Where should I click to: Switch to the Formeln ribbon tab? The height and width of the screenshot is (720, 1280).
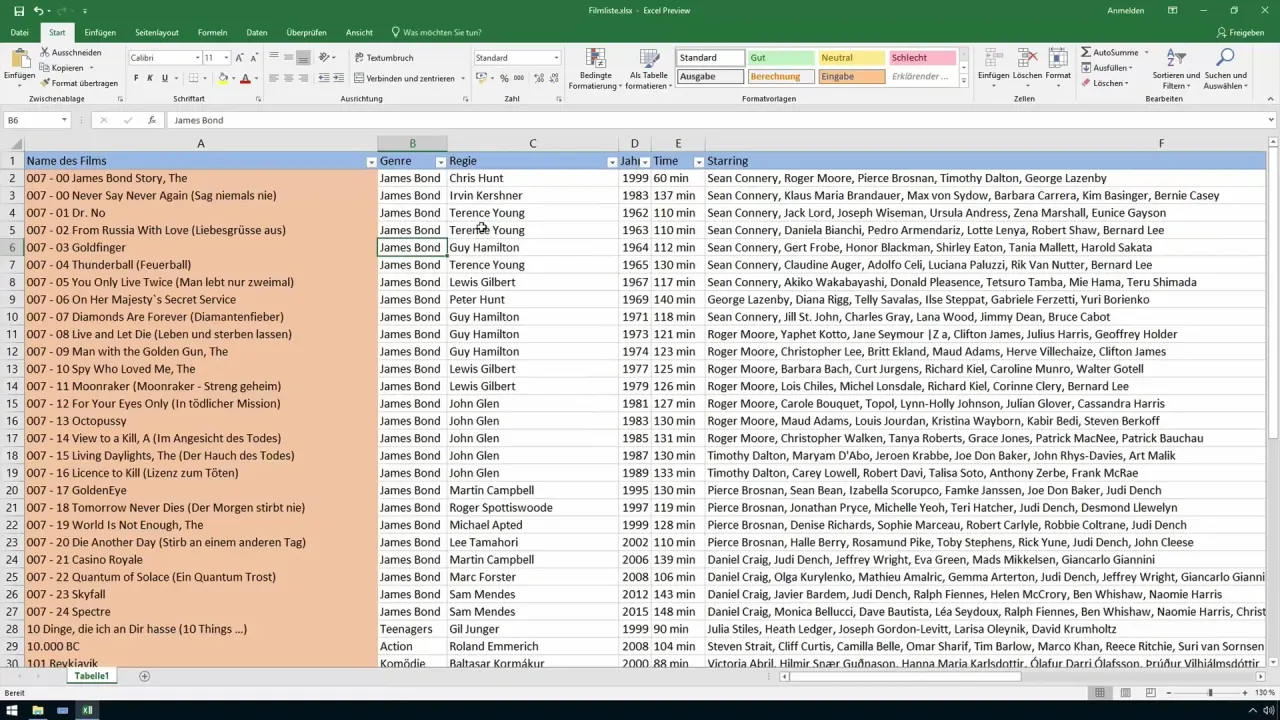pos(212,32)
